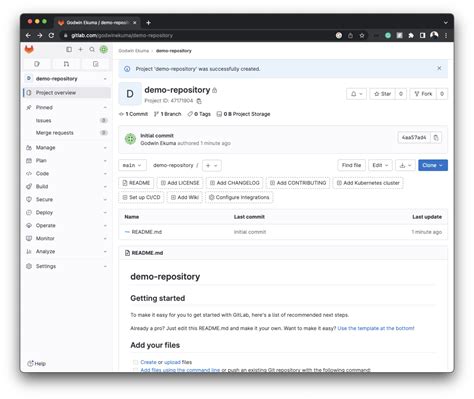Copy the commit SHA 4aa57ad4
Viewport: 474px width, 399px height.
(x=436, y=137)
